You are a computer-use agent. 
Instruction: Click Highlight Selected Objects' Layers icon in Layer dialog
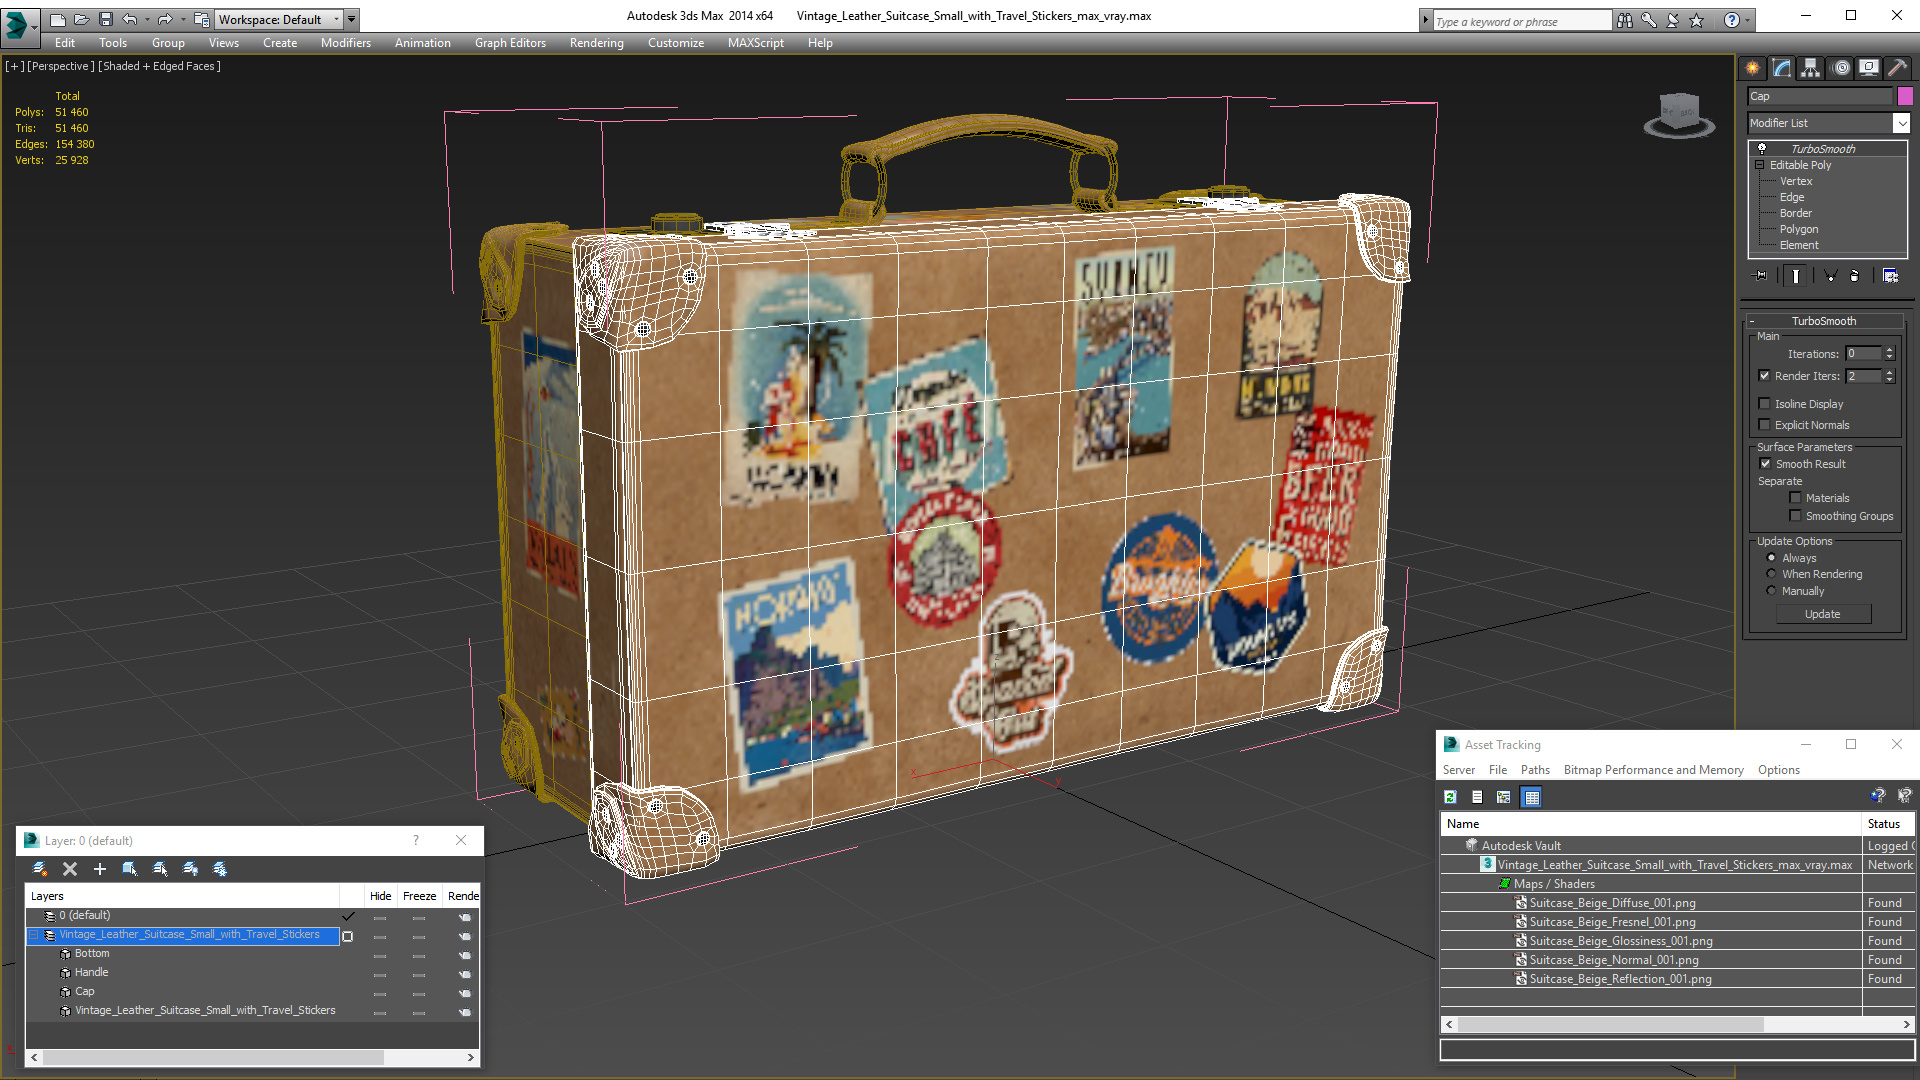point(160,869)
